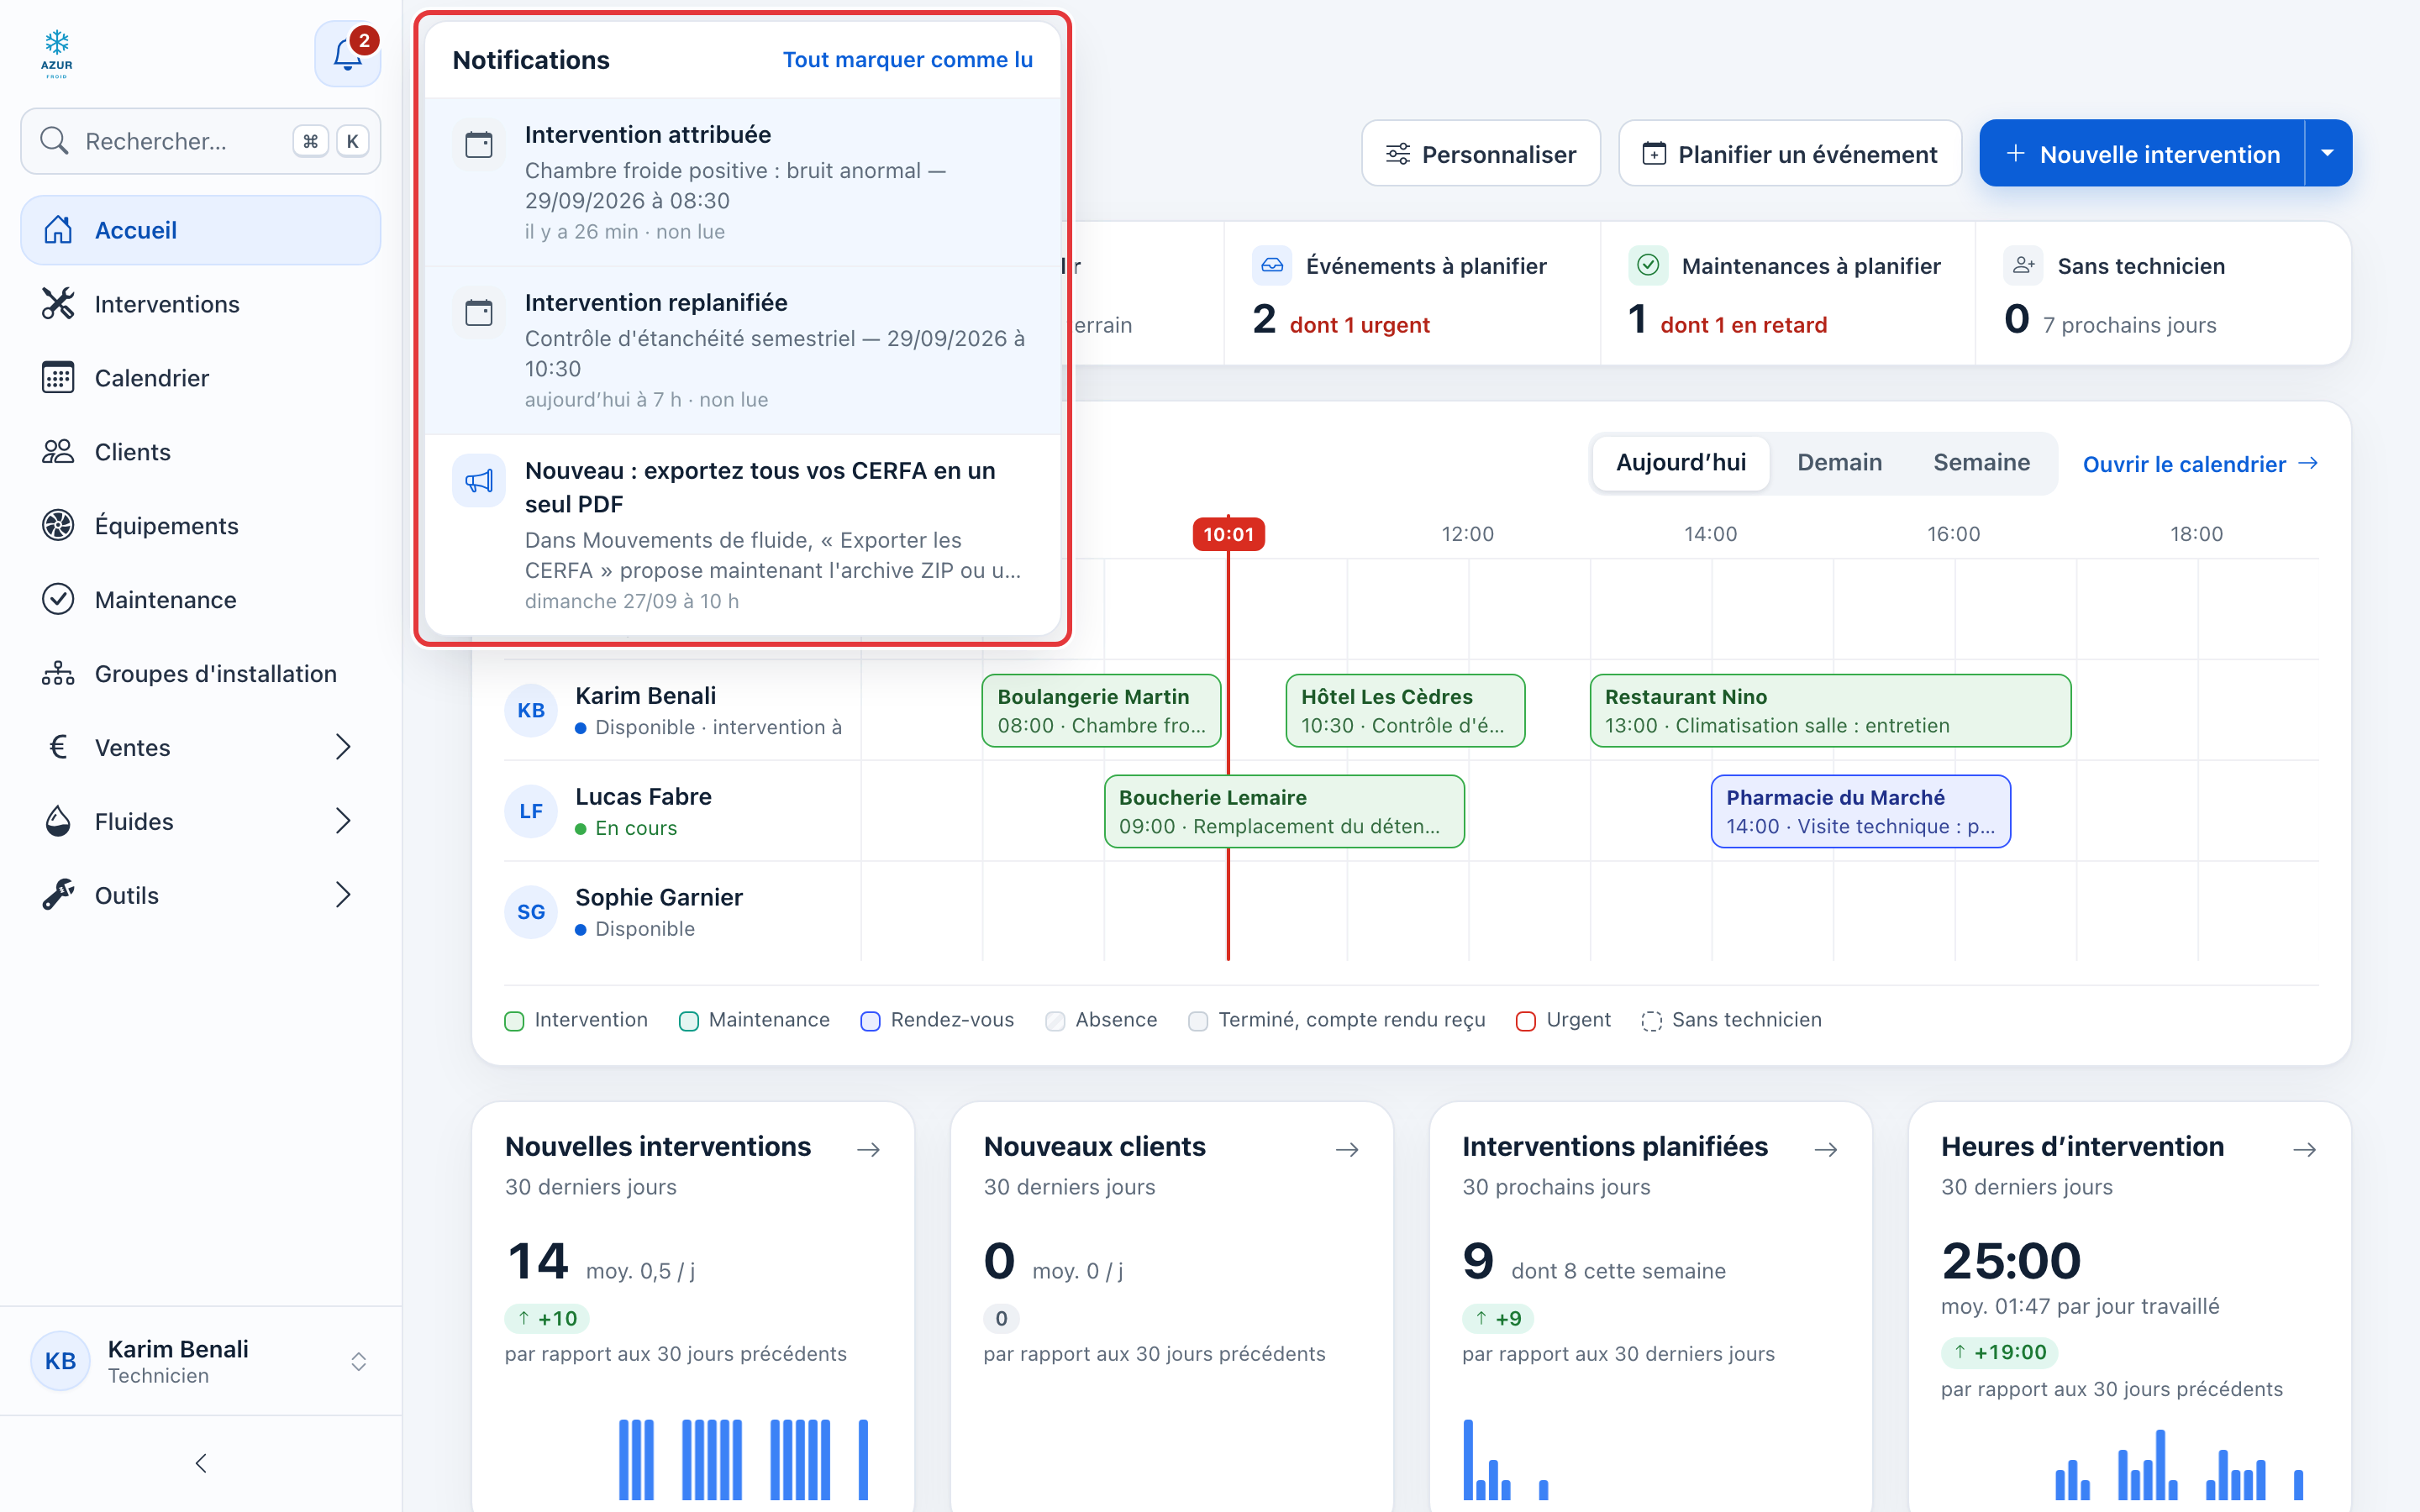Click the calendar icon beside Intervention attribuée
2420x1512 pixels.
coord(479,145)
